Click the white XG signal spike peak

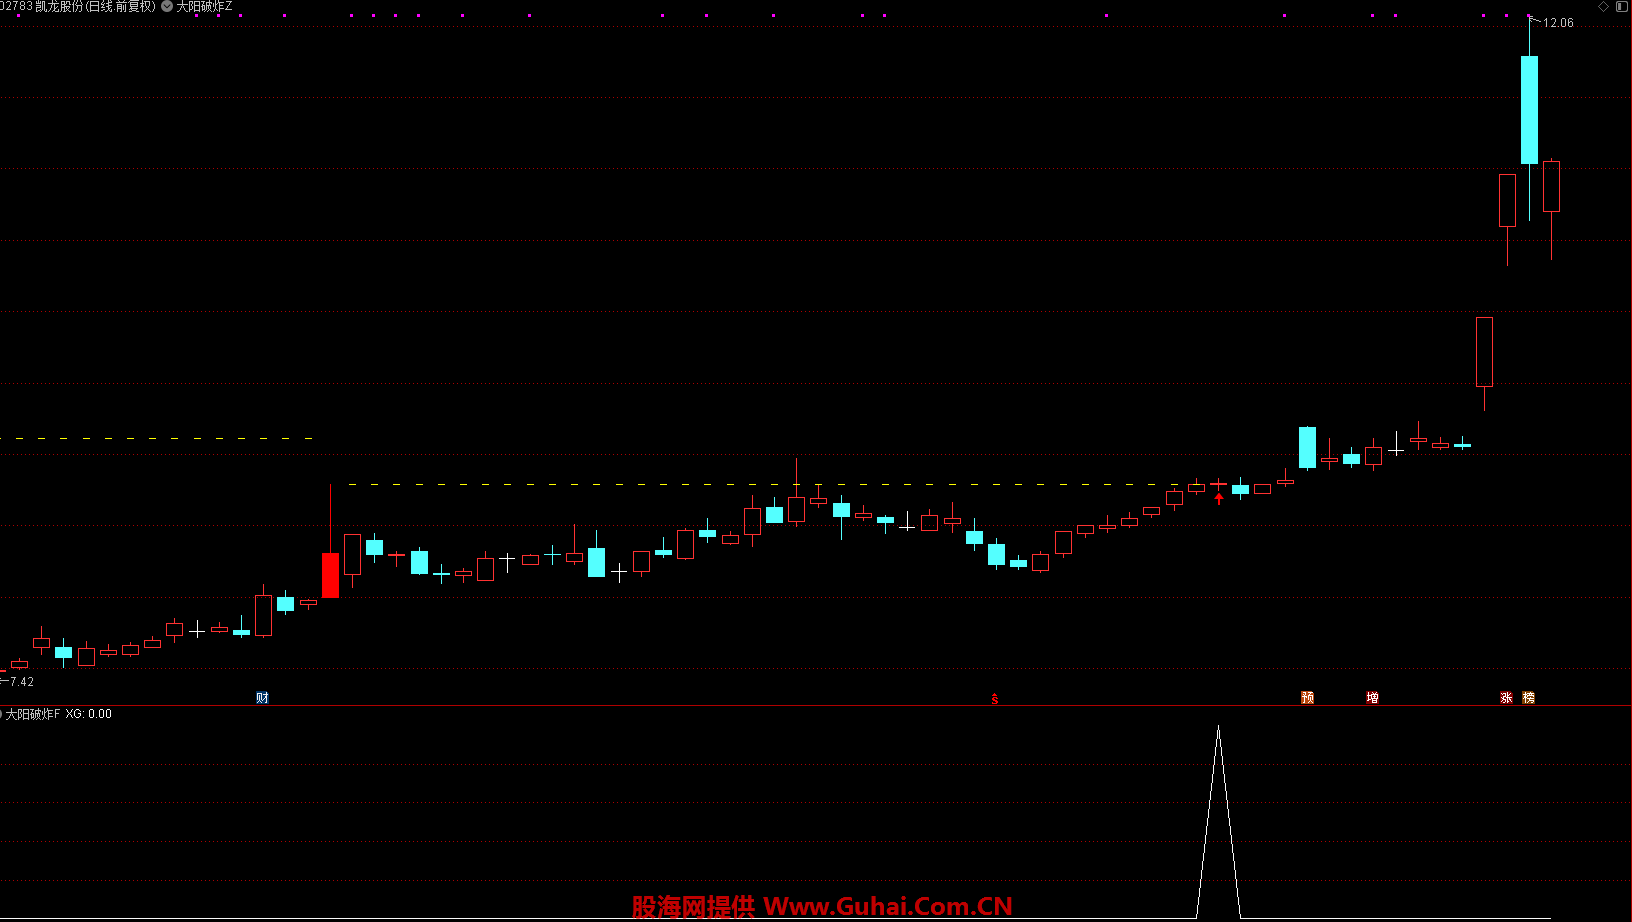coord(1218,728)
